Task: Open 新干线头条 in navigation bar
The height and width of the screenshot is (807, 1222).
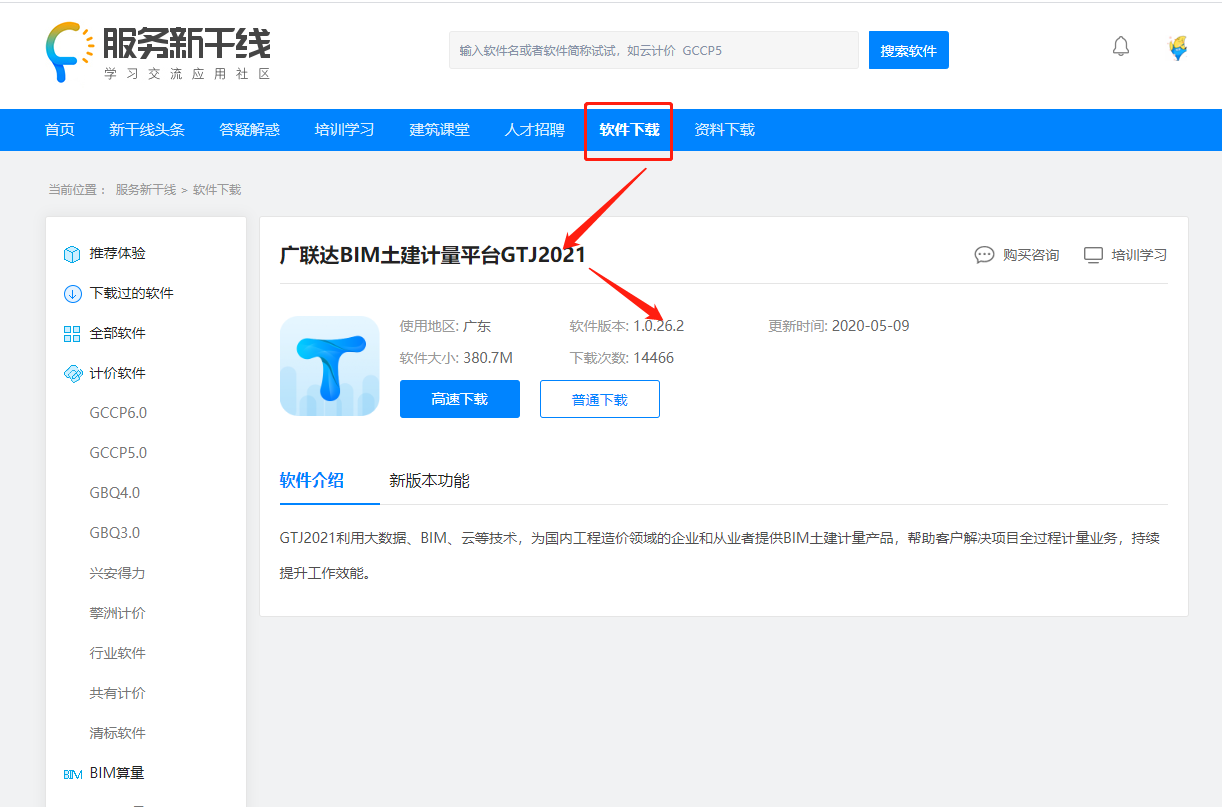Action: tap(147, 130)
